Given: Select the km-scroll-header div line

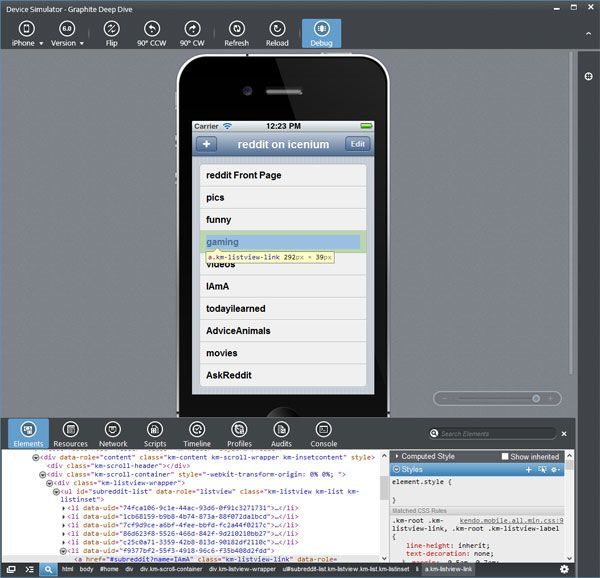Looking at the screenshot, I should pos(118,466).
